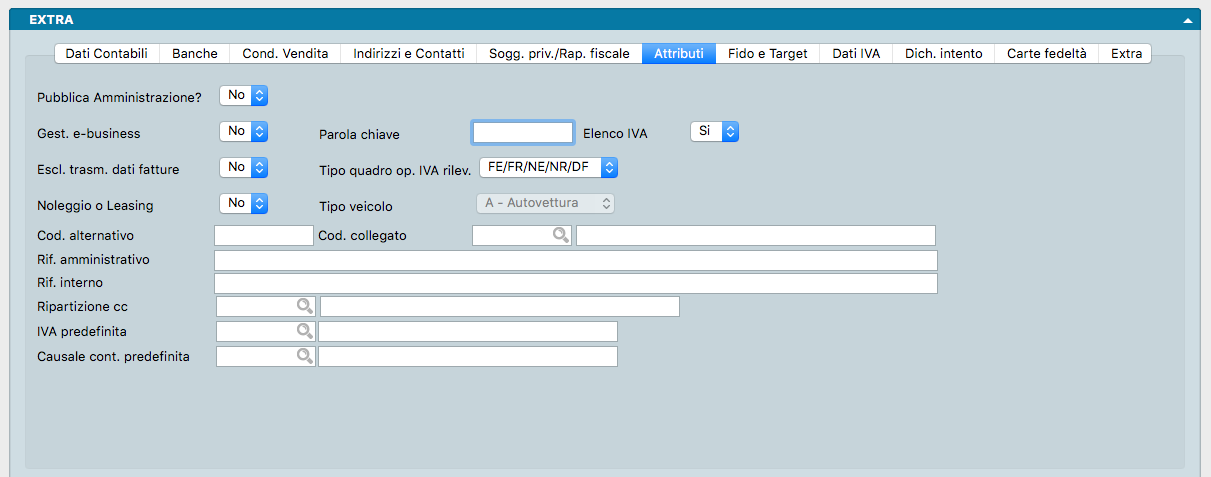
Task: Click into the Parola chiave text field
Action: point(523,133)
